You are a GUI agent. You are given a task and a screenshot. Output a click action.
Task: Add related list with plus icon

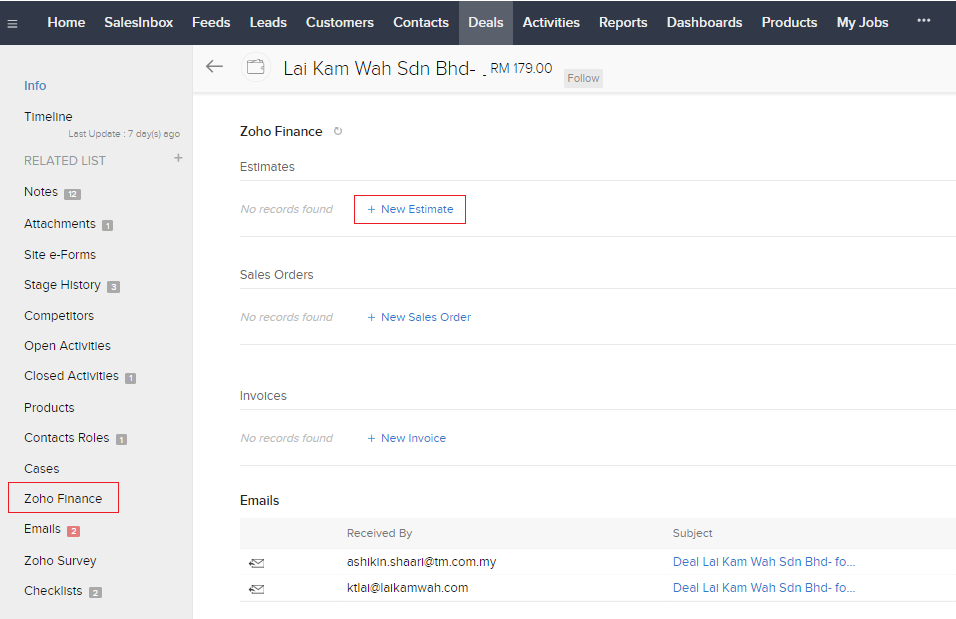coord(178,158)
